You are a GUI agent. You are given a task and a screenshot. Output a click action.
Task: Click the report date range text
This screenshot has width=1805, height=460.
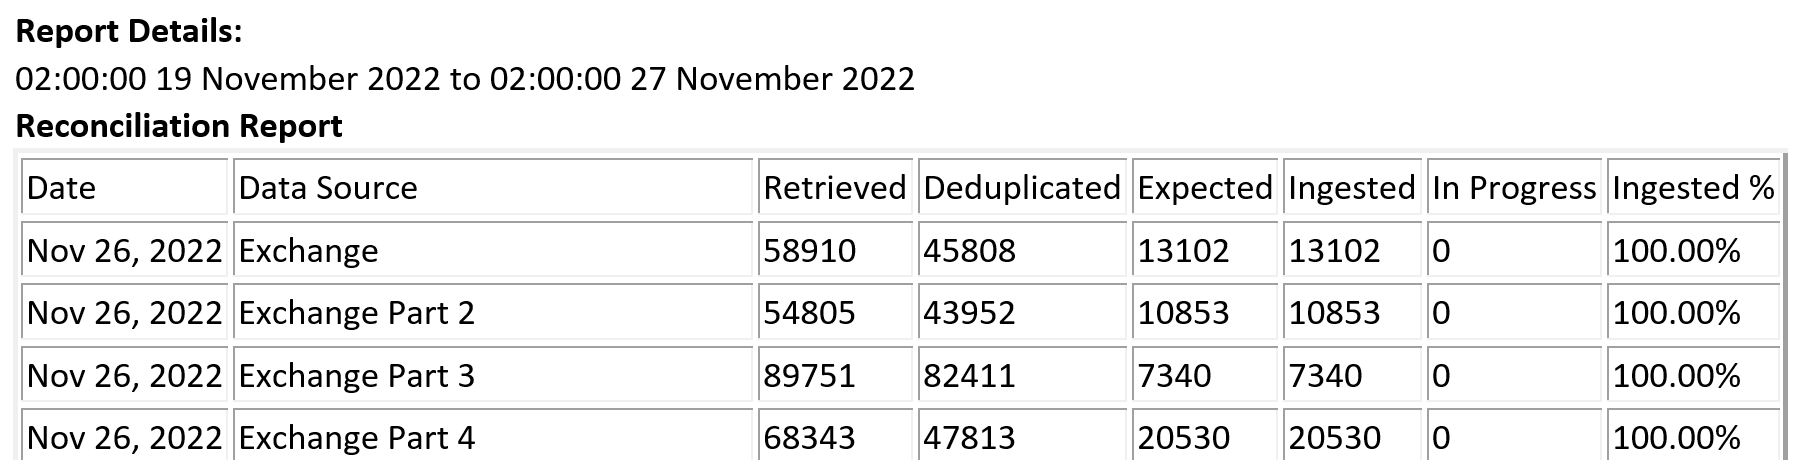coord(465,79)
